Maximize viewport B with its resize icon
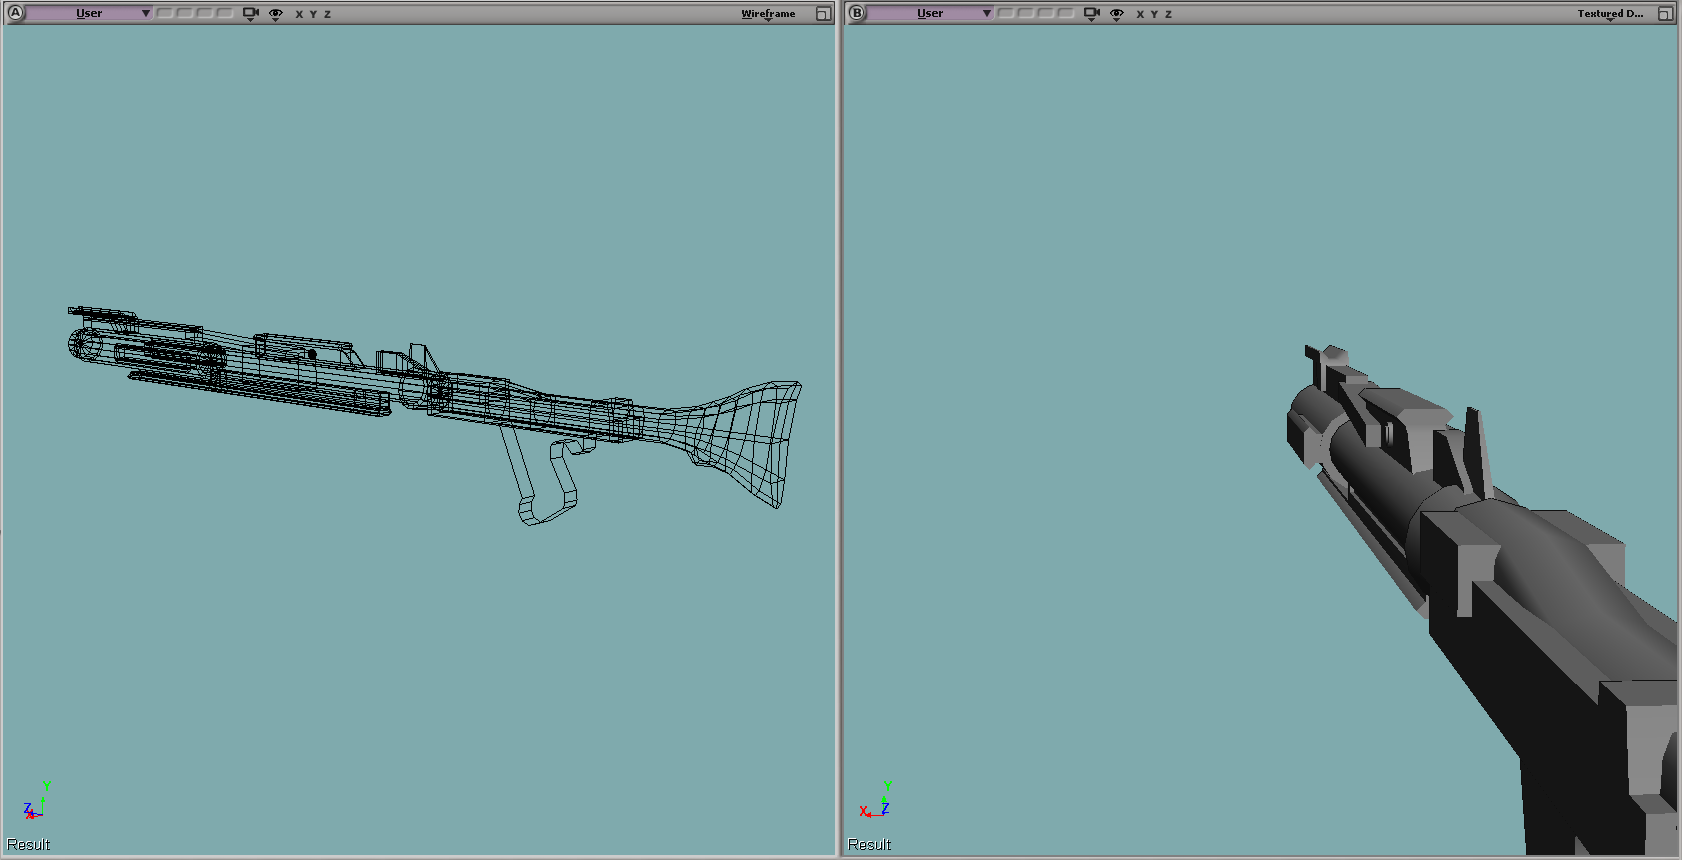The height and width of the screenshot is (860, 1682). click(1665, 14)
